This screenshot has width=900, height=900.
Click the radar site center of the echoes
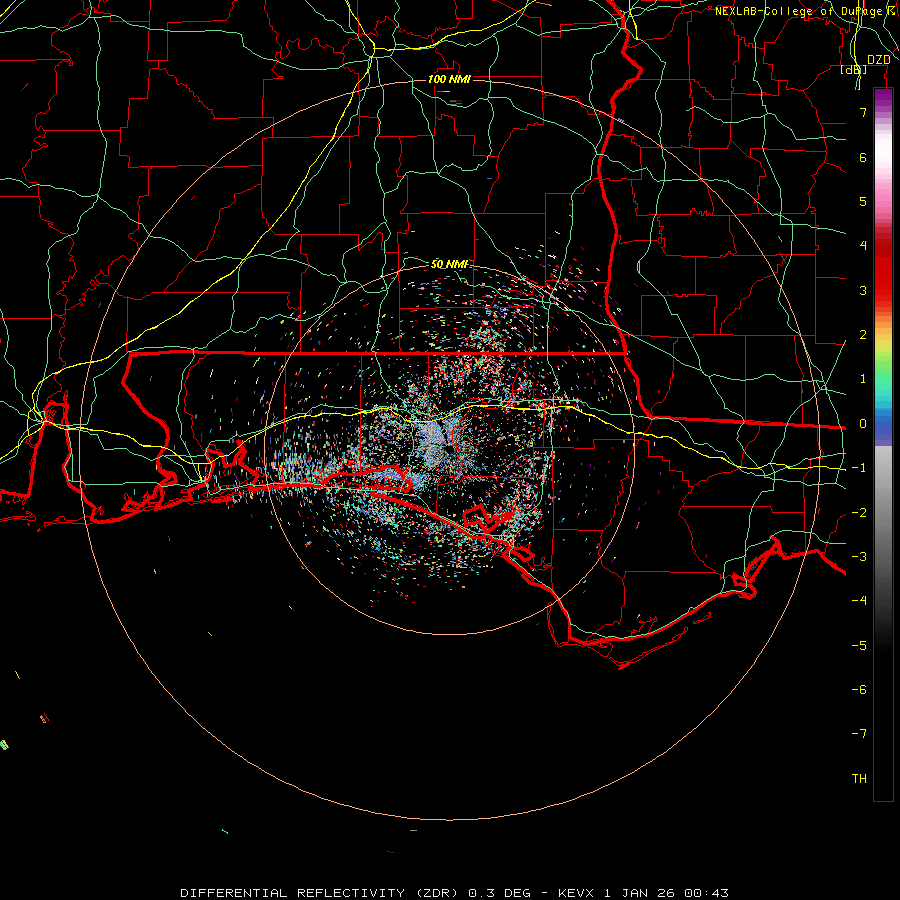[449, 449]
